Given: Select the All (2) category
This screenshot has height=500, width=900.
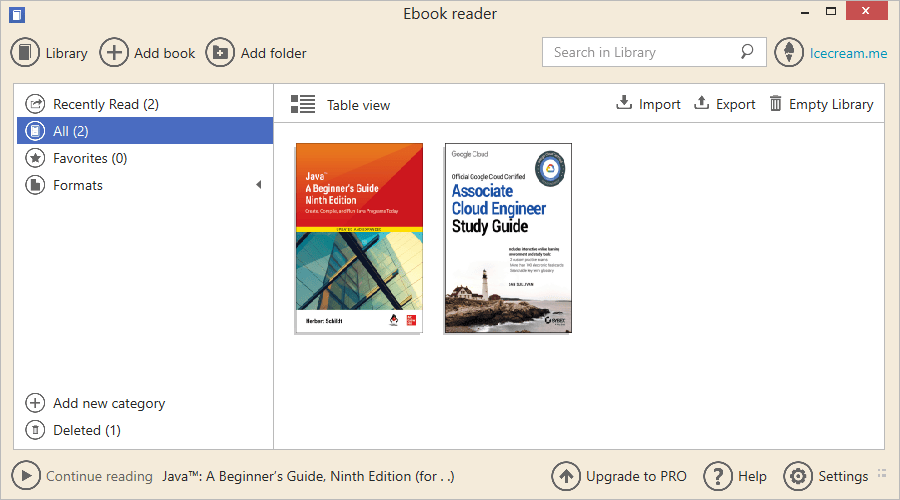Looking at the screenshot, I should [145, 131].
